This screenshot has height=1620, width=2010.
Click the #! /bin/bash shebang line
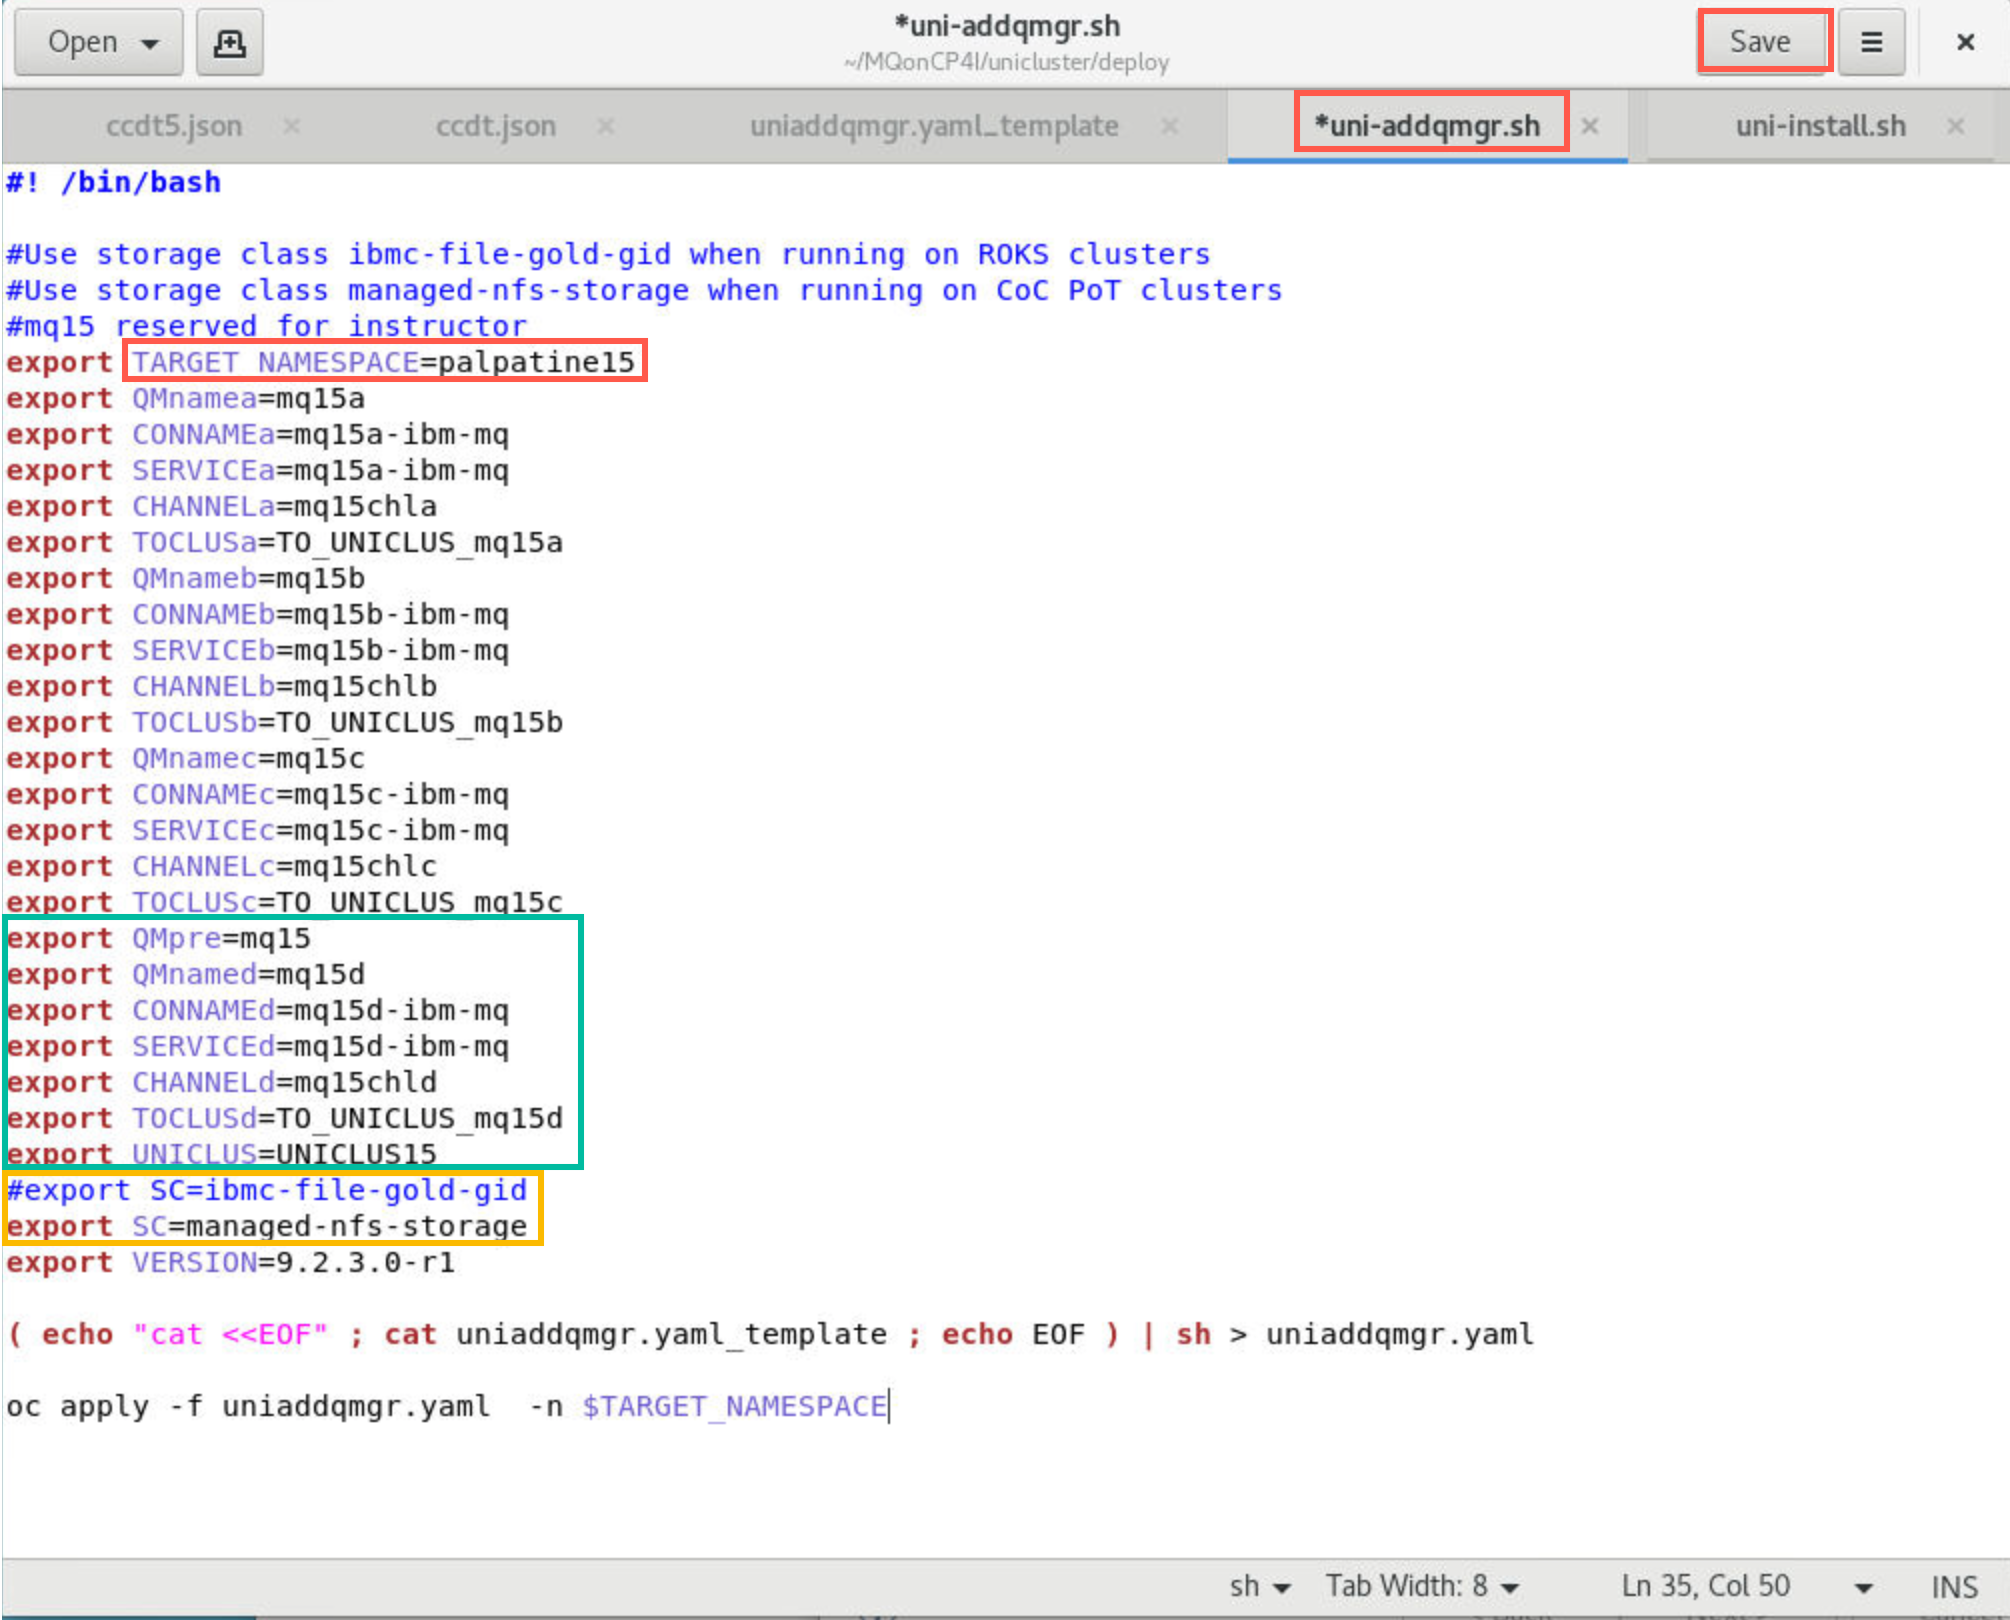[114, 182]
